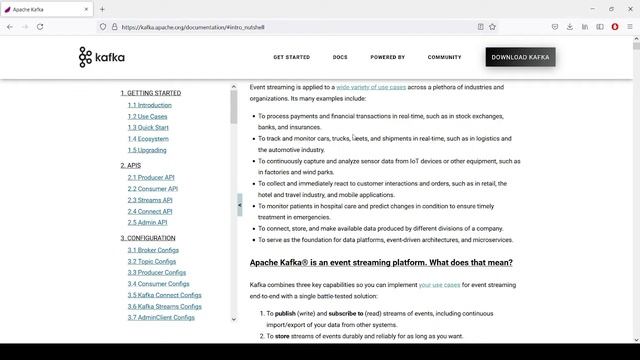
Task: Open the downloads arrow icon
Action: coord(570,27)
